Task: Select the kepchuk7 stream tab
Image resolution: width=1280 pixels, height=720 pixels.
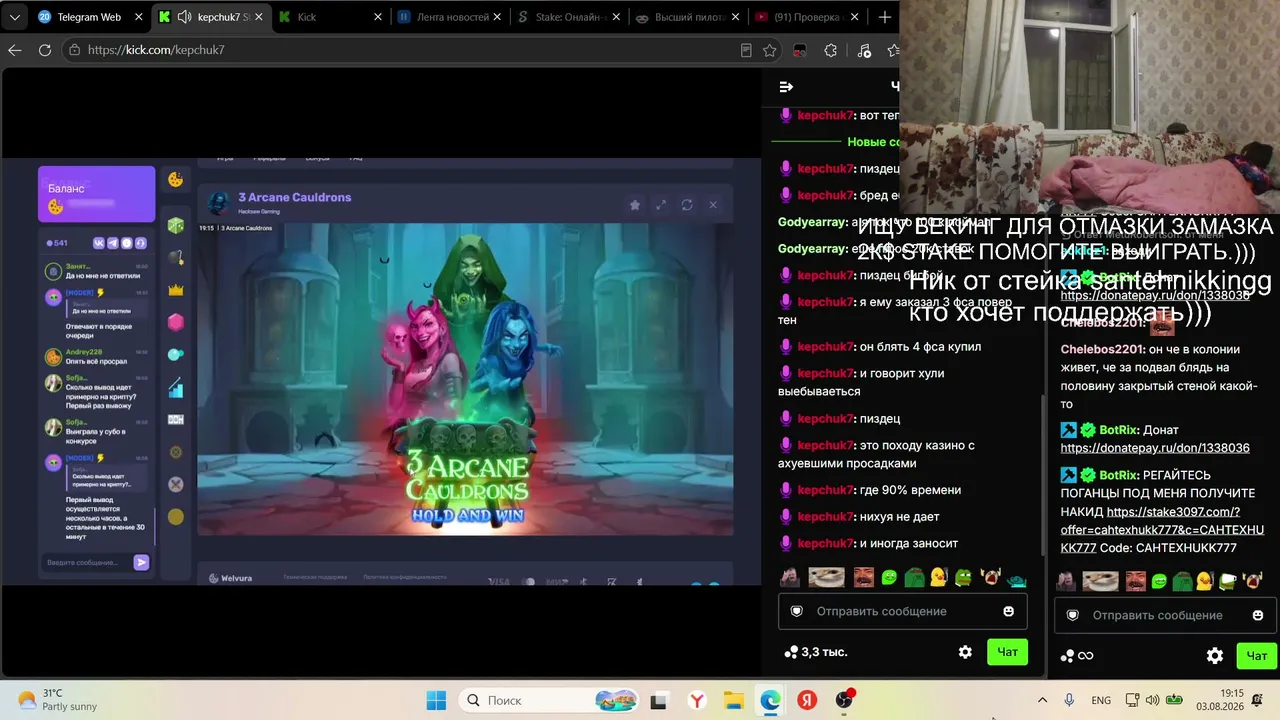Action: [x=210, y=17]
